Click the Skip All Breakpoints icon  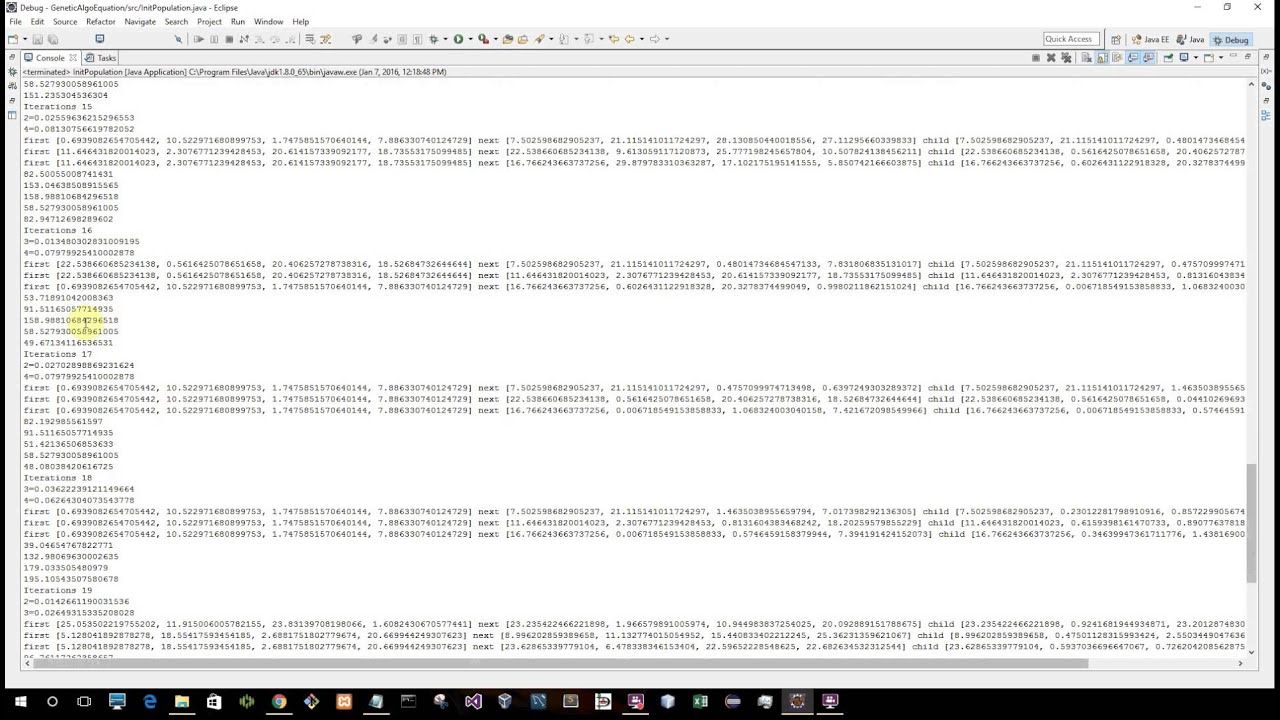pos(179,39)
